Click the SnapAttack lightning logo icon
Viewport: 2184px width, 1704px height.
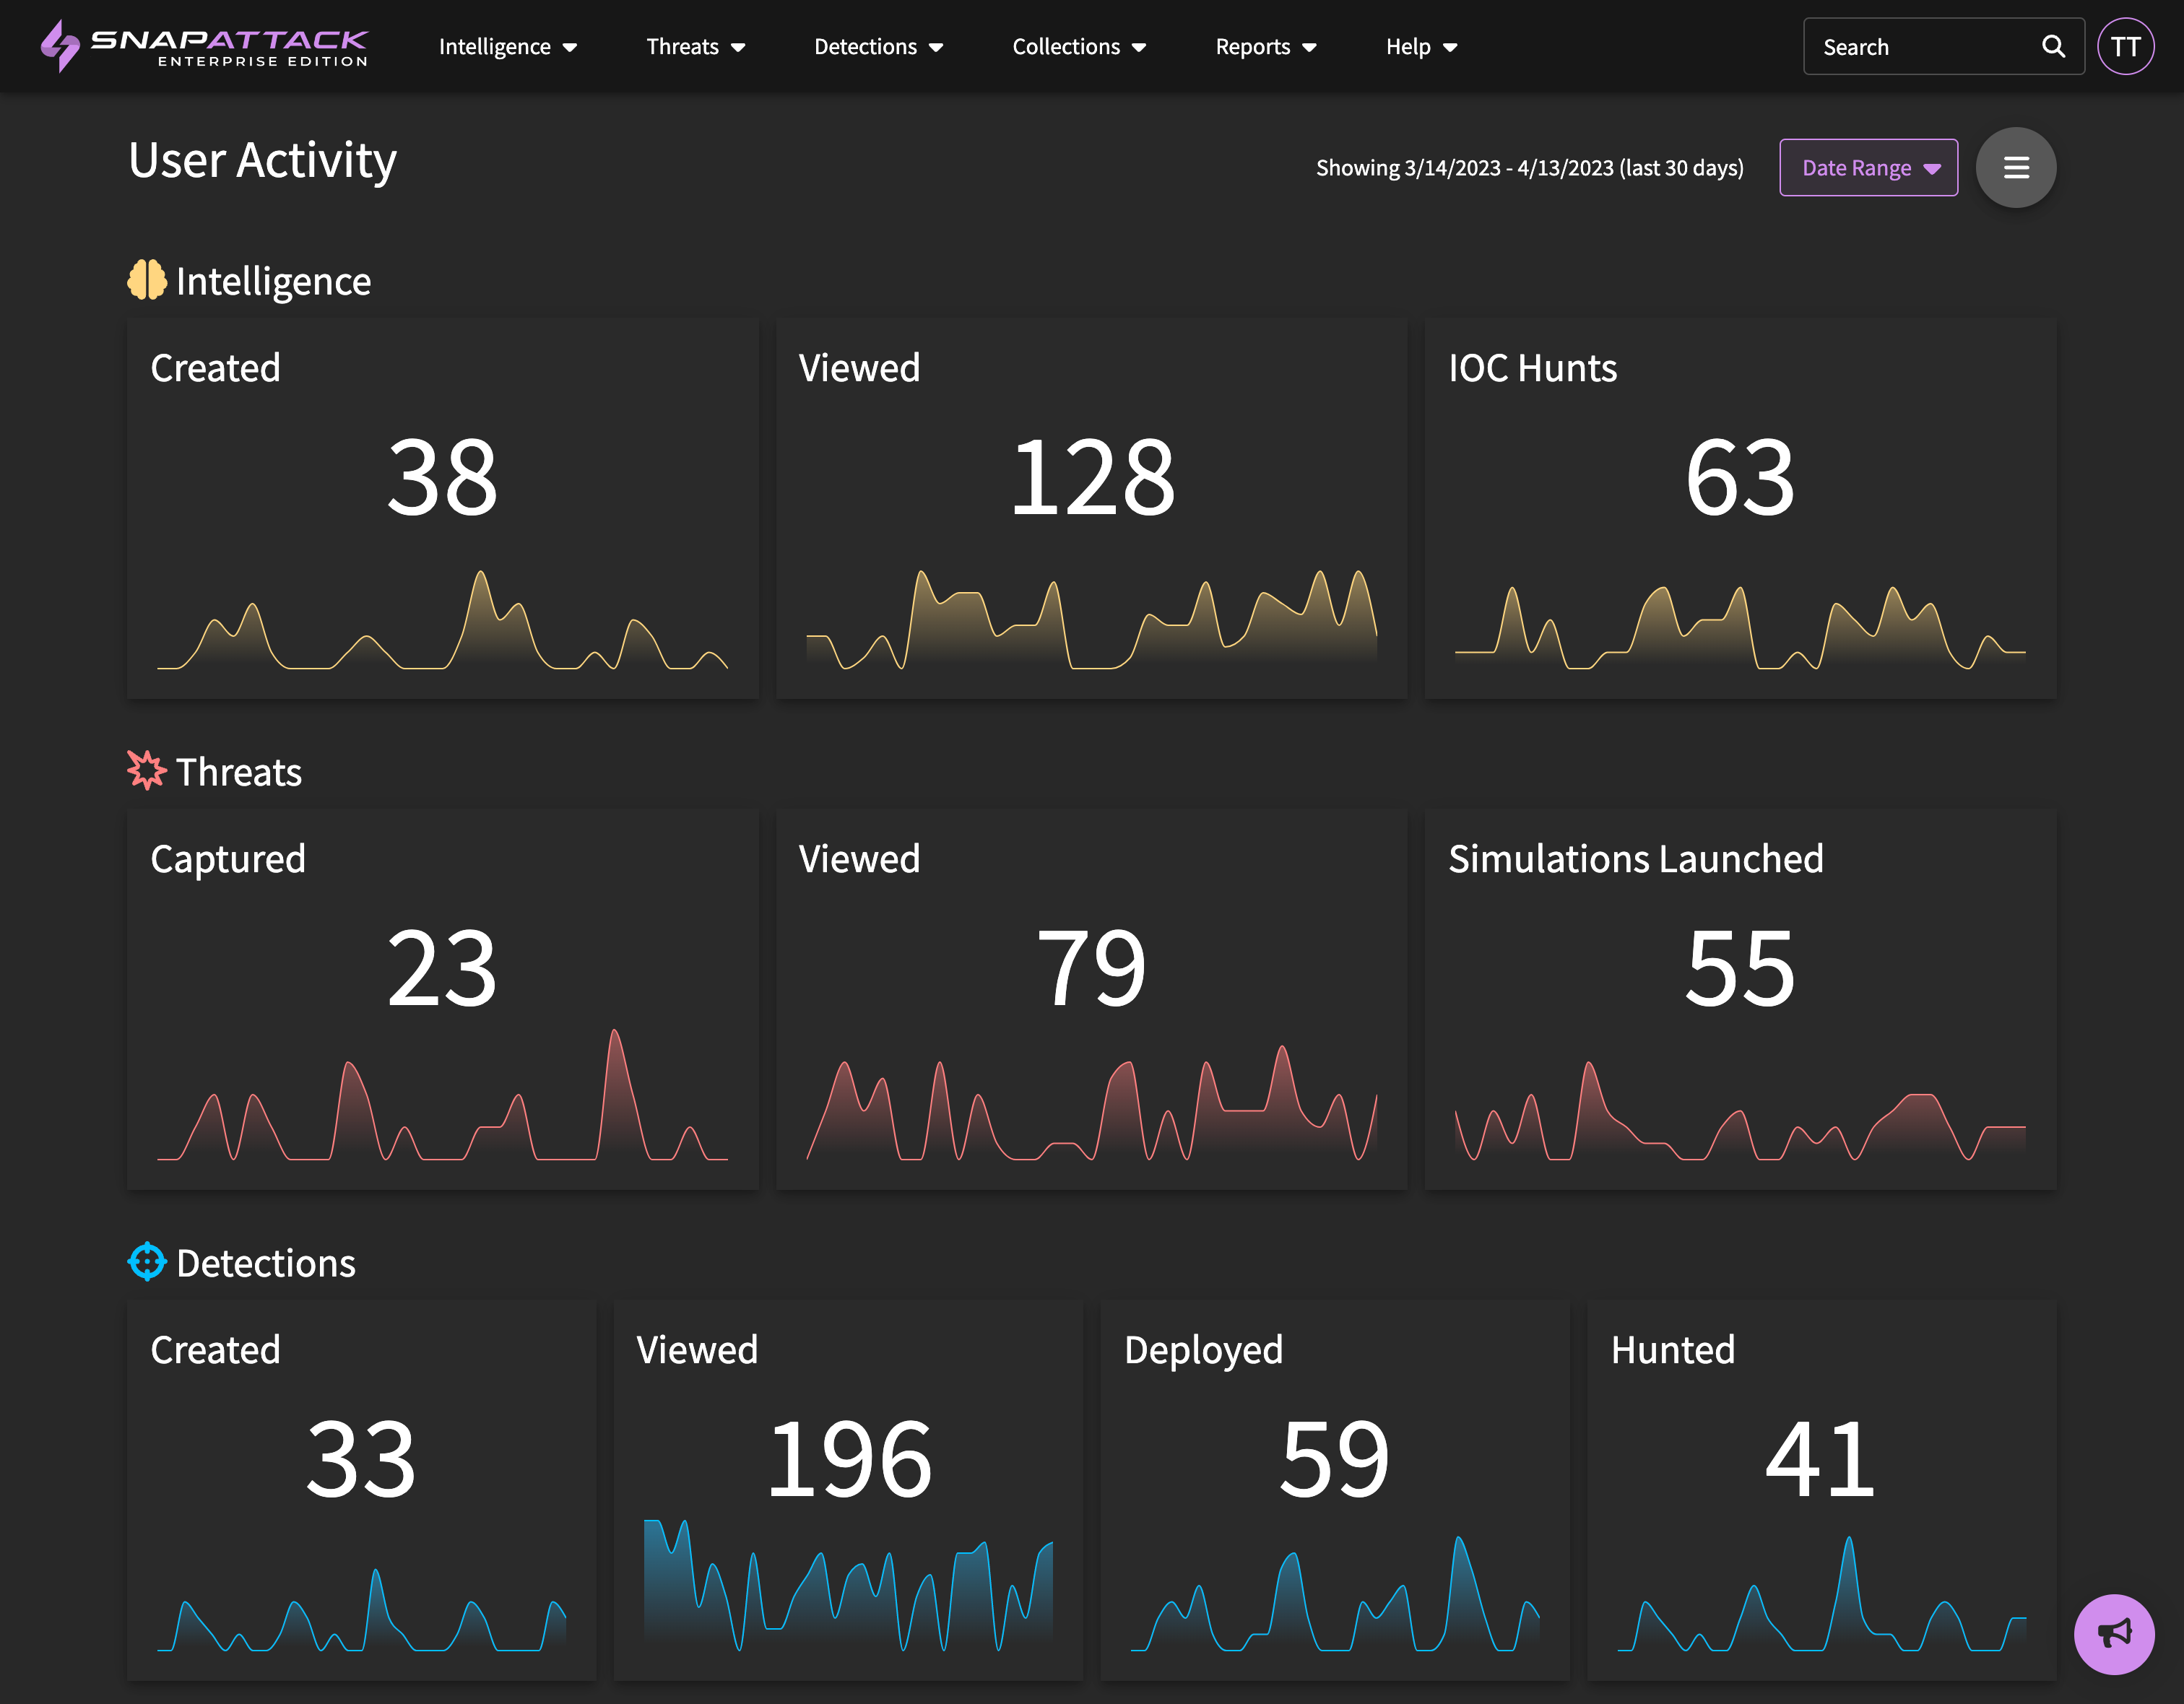click(x=59, y=46)
